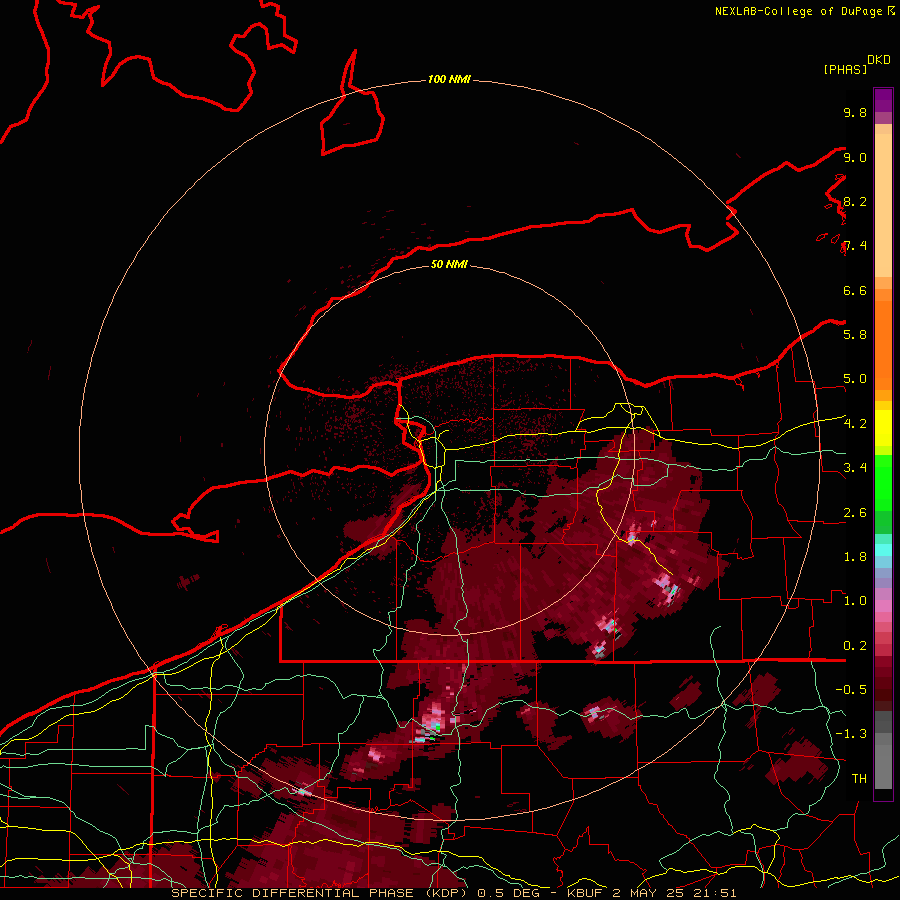Select the DKD label above the color scale
The width and height of the screenshot is (900, 900).
[879, 60]
